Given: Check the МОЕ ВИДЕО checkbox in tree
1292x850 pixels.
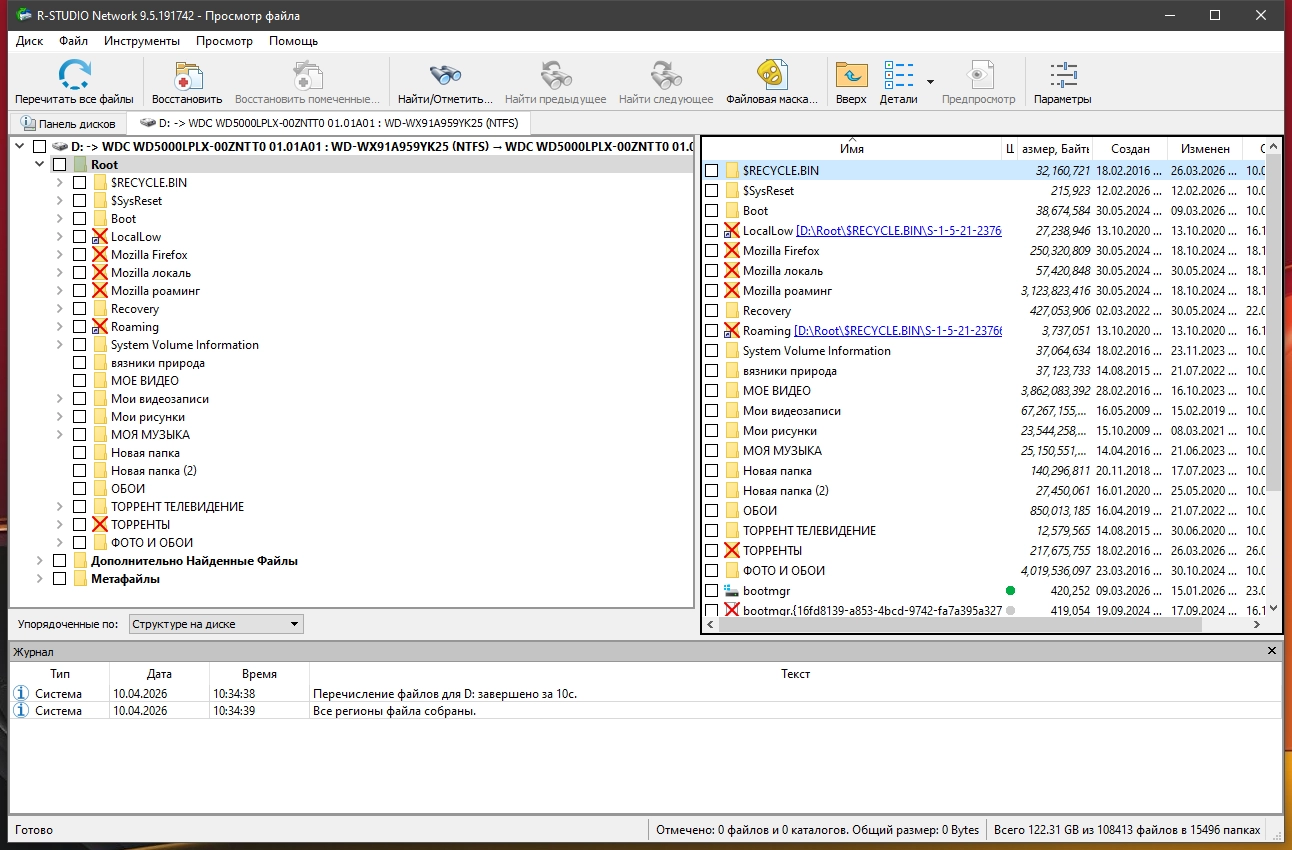Looking at the screenshot, I should tap(80, 381).
